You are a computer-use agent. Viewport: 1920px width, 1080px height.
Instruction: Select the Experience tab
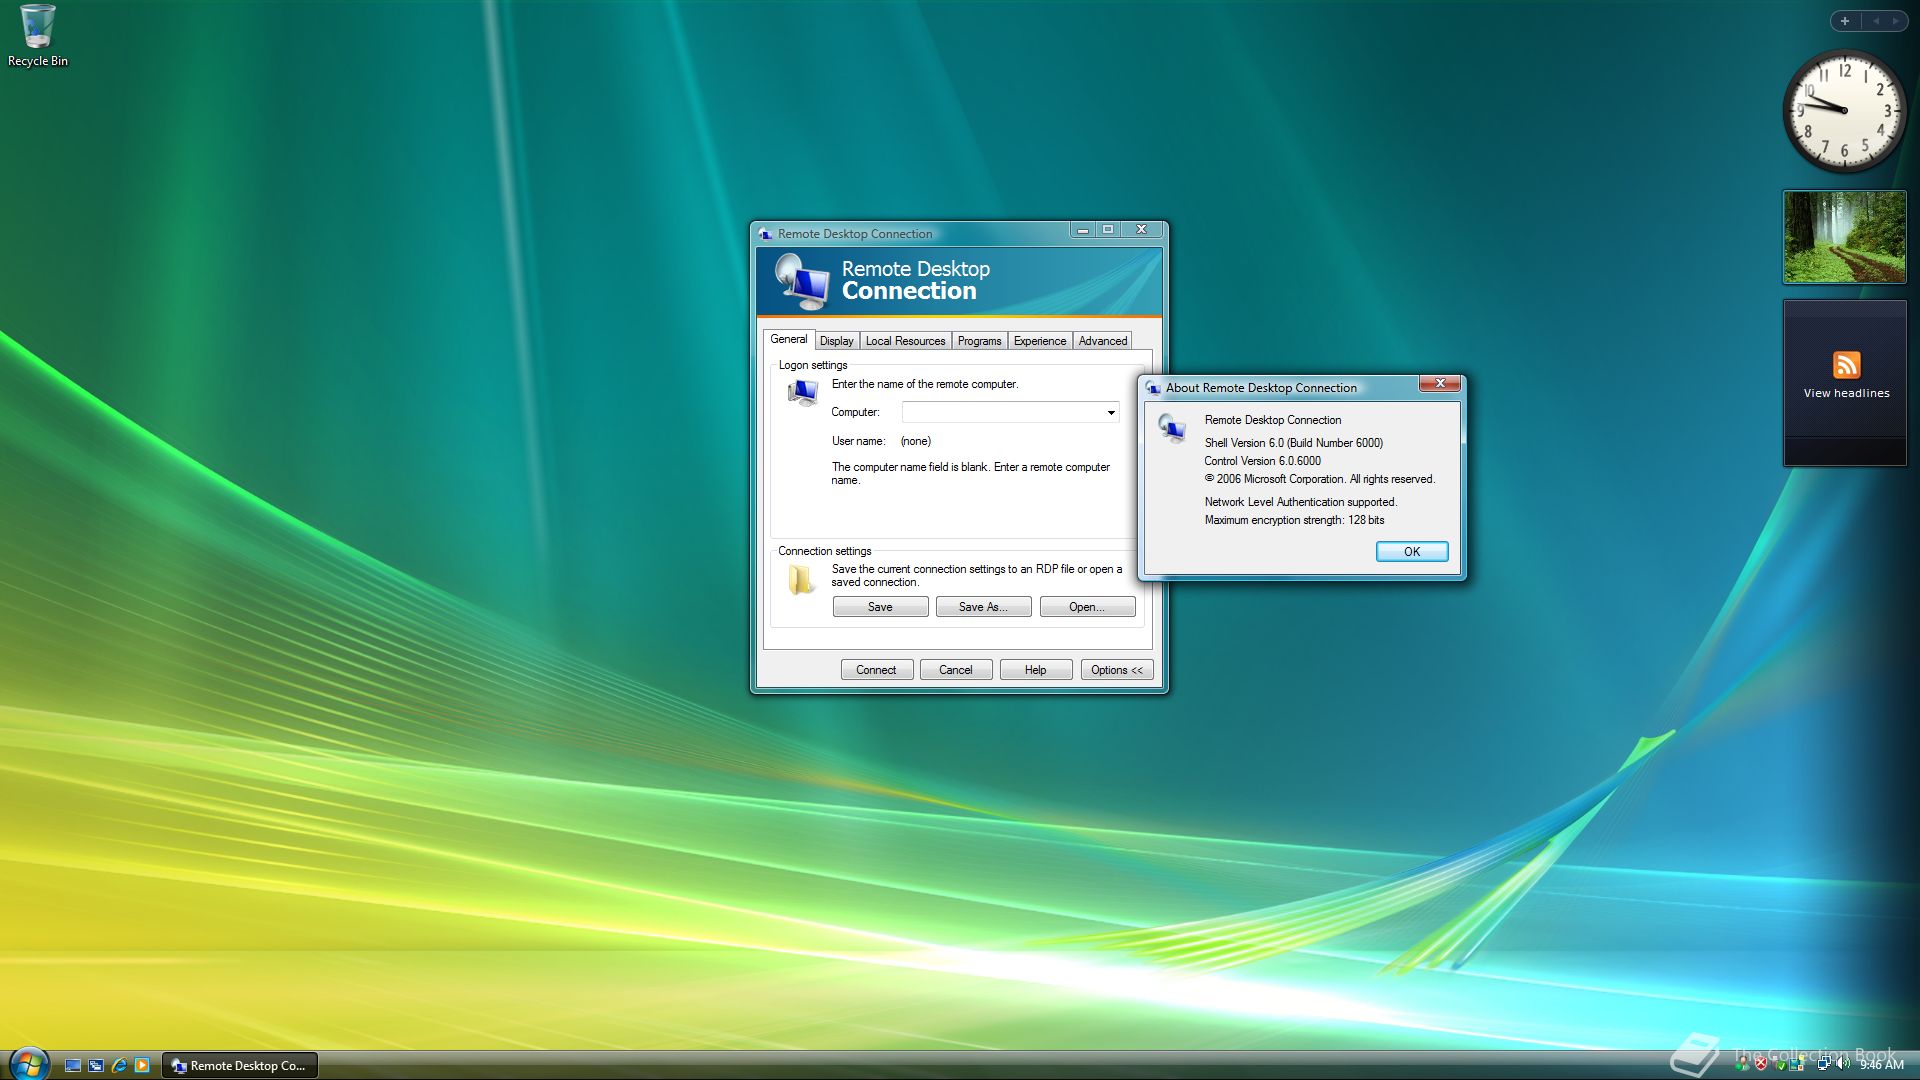[1039, 341]
